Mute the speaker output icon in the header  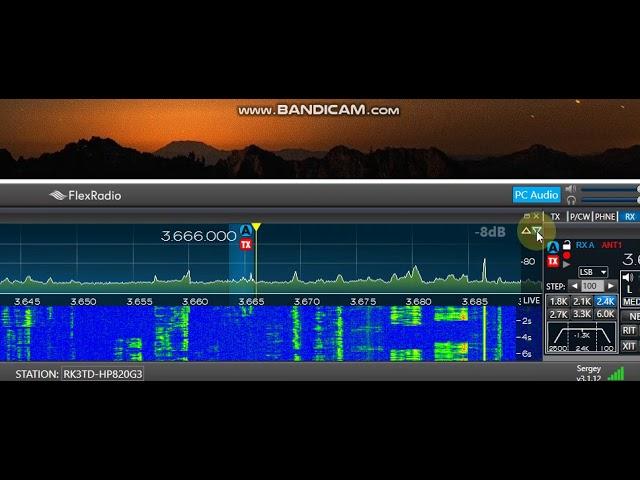tap(571, 189)
